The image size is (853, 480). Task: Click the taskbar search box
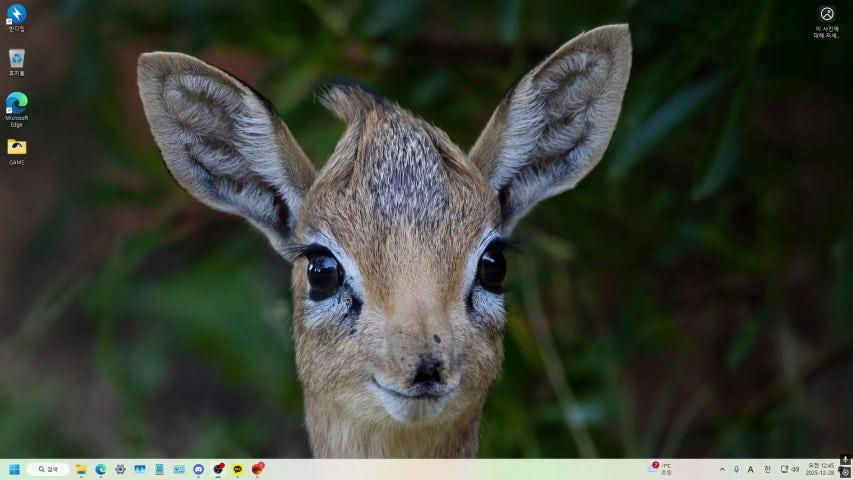coord(48,469)
